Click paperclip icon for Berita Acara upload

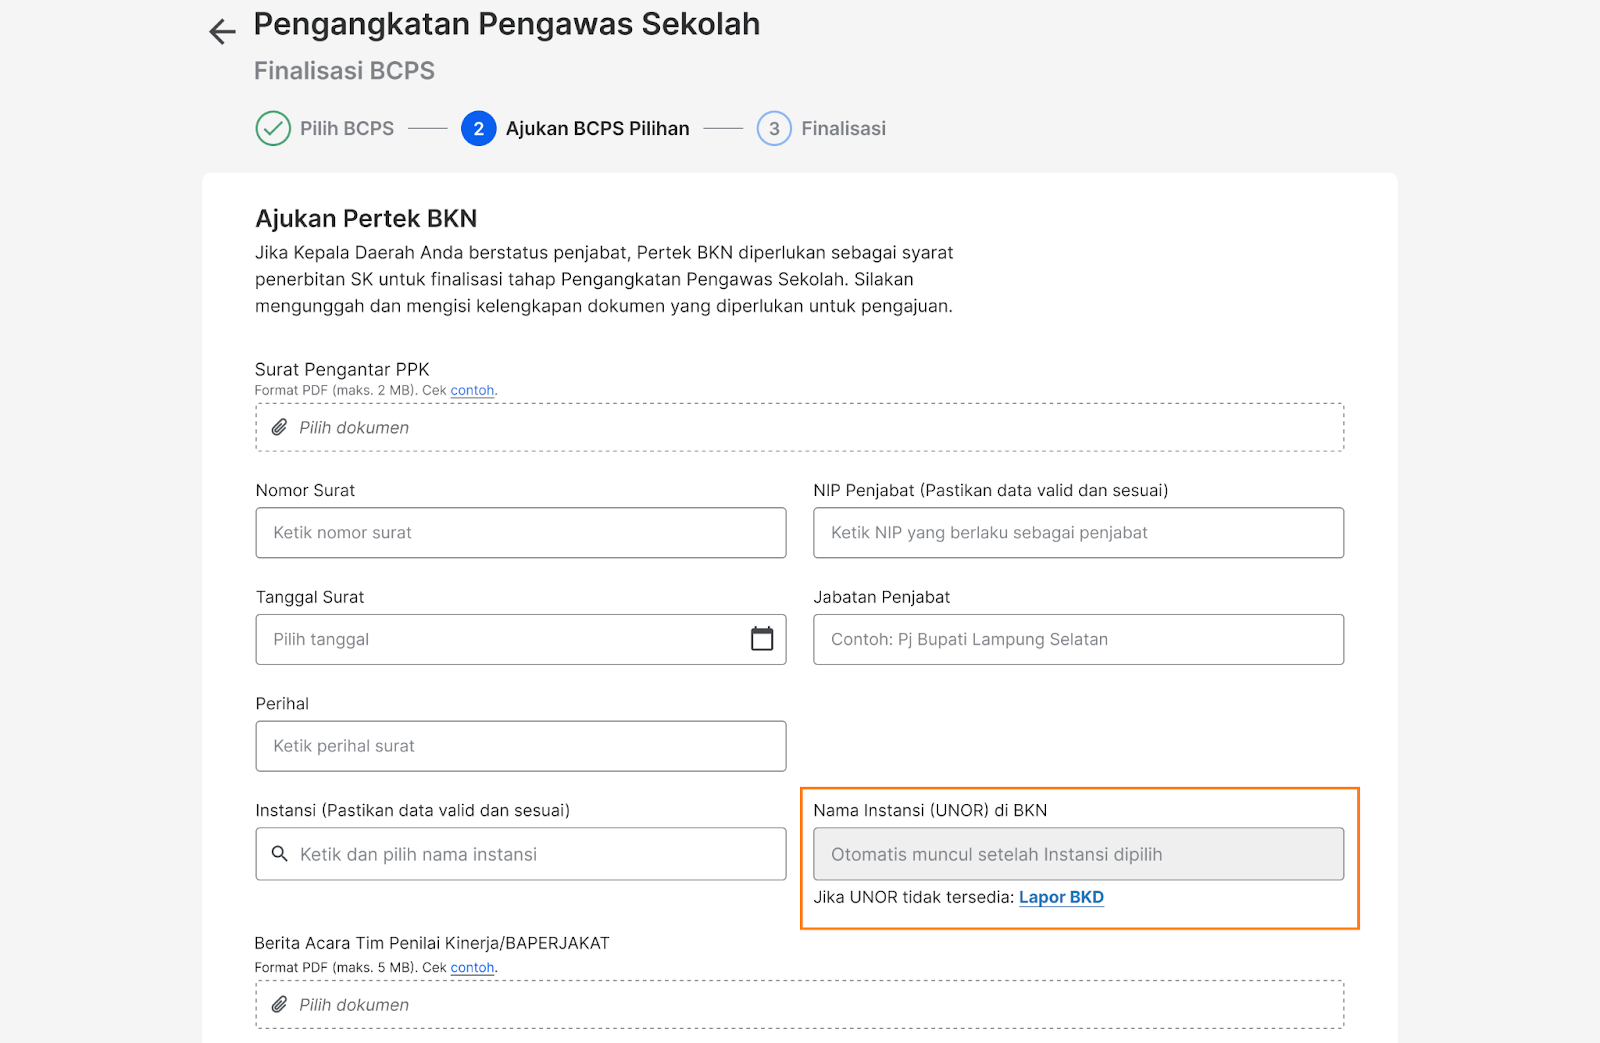click(279, 1004)
